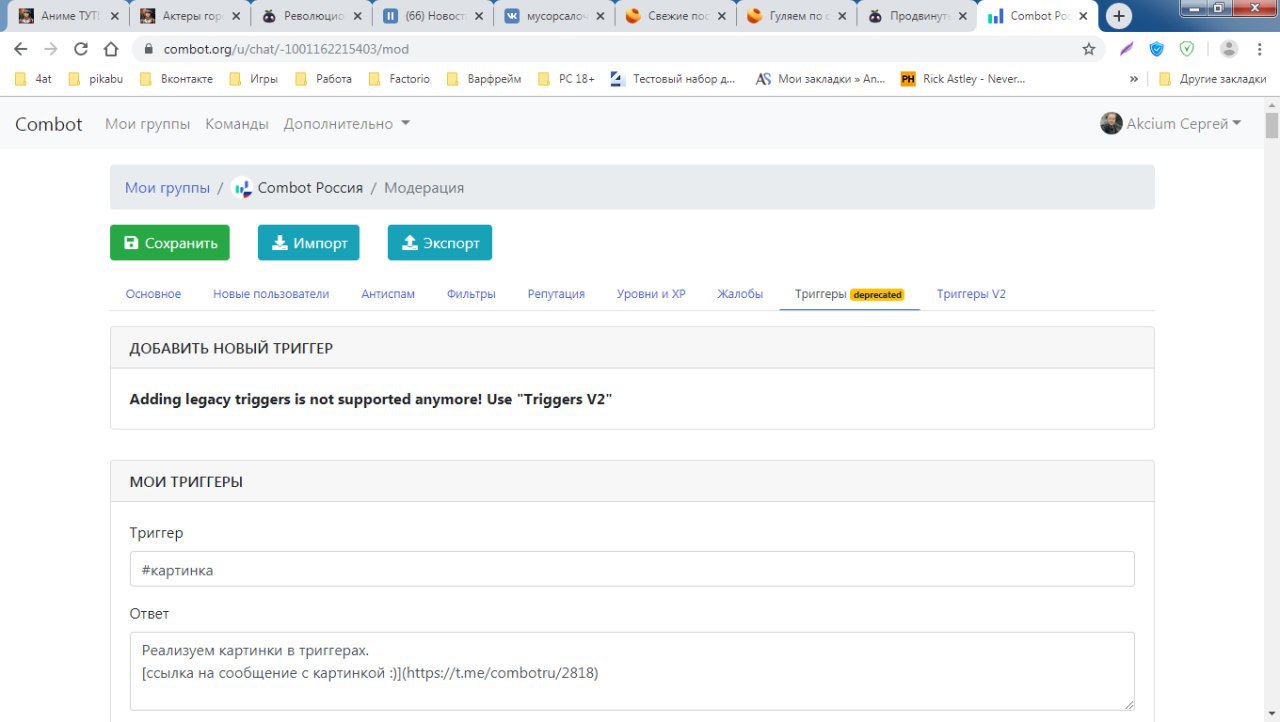Screen dimensions: 1280x722
Task: Switch to the Триггеры V2 tab
Action: tap(971, 294)
